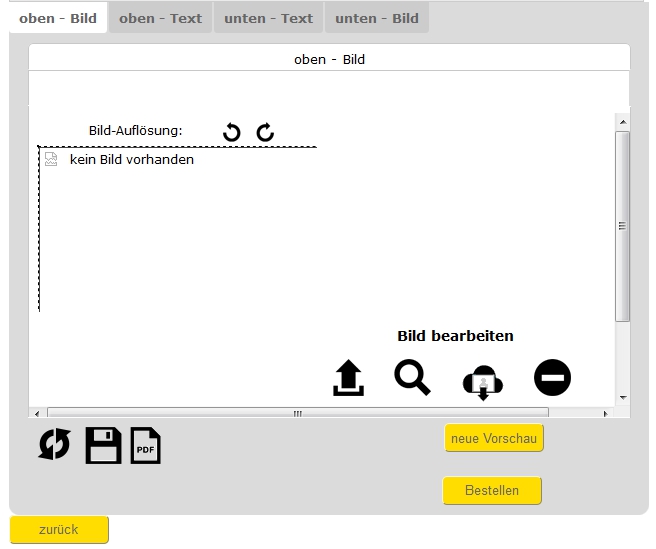
Task: Go to the unten - Bild tab
Action: [377, 18]
